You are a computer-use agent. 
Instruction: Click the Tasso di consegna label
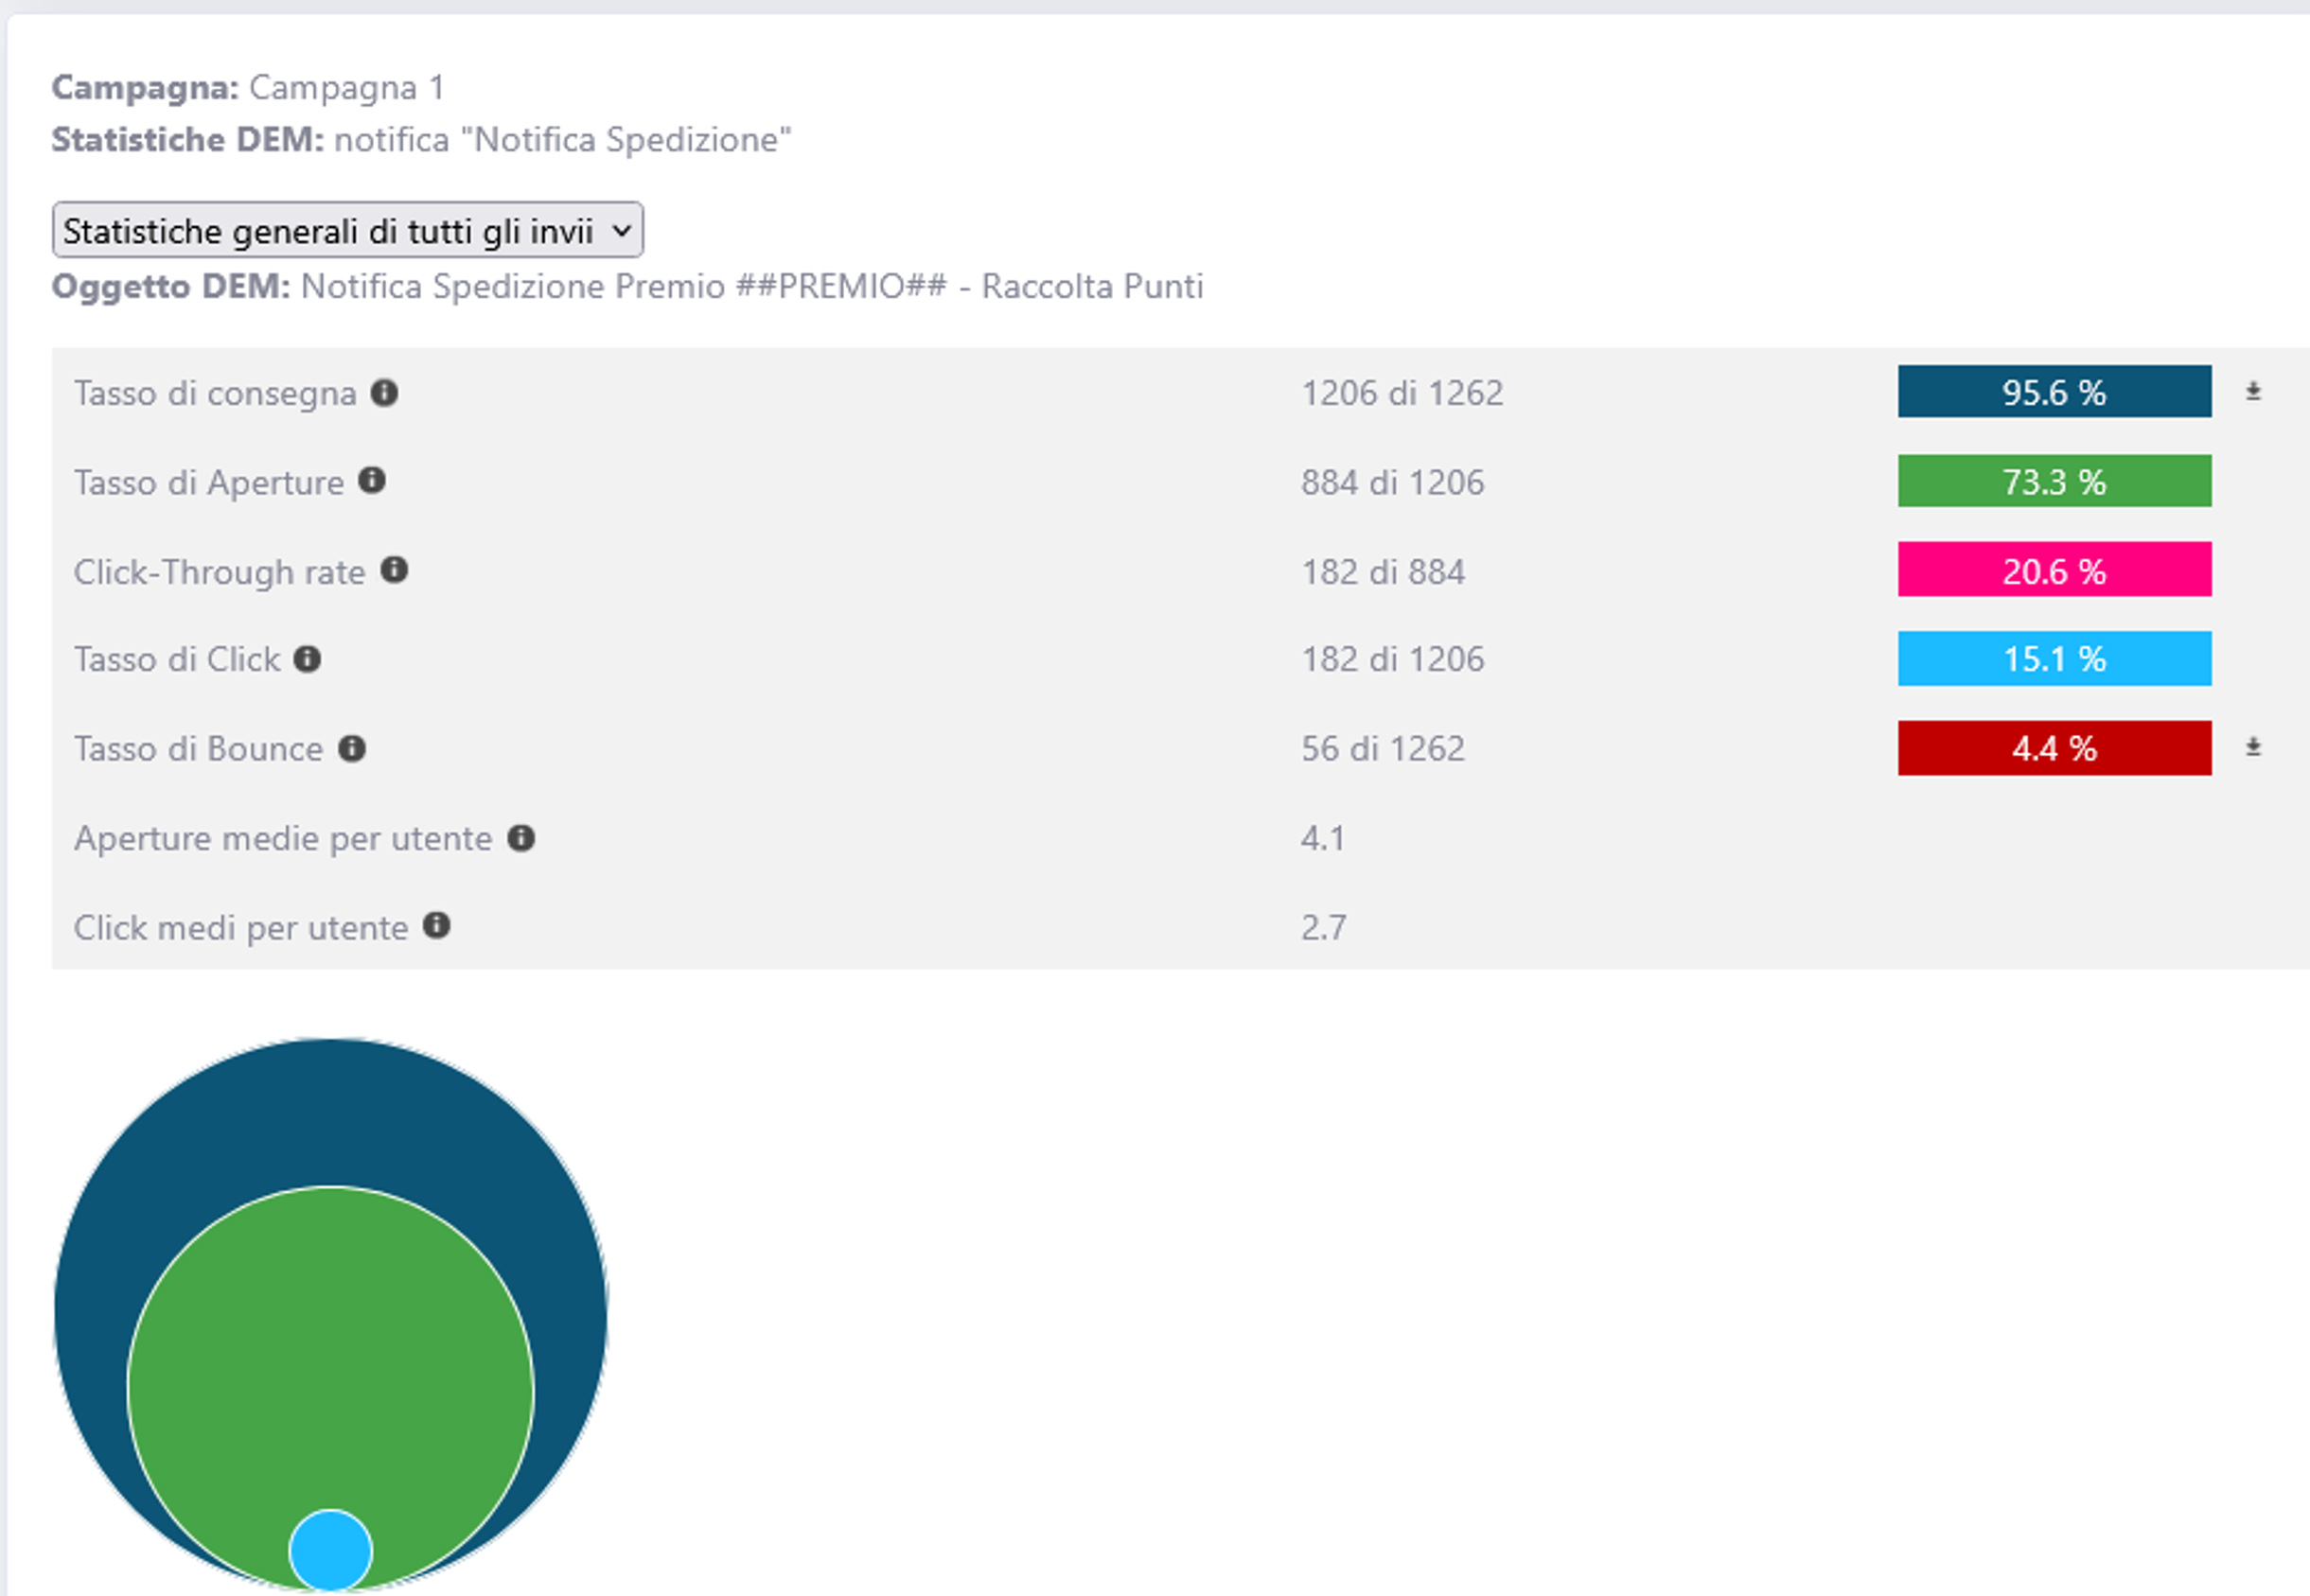pos(215,393)
